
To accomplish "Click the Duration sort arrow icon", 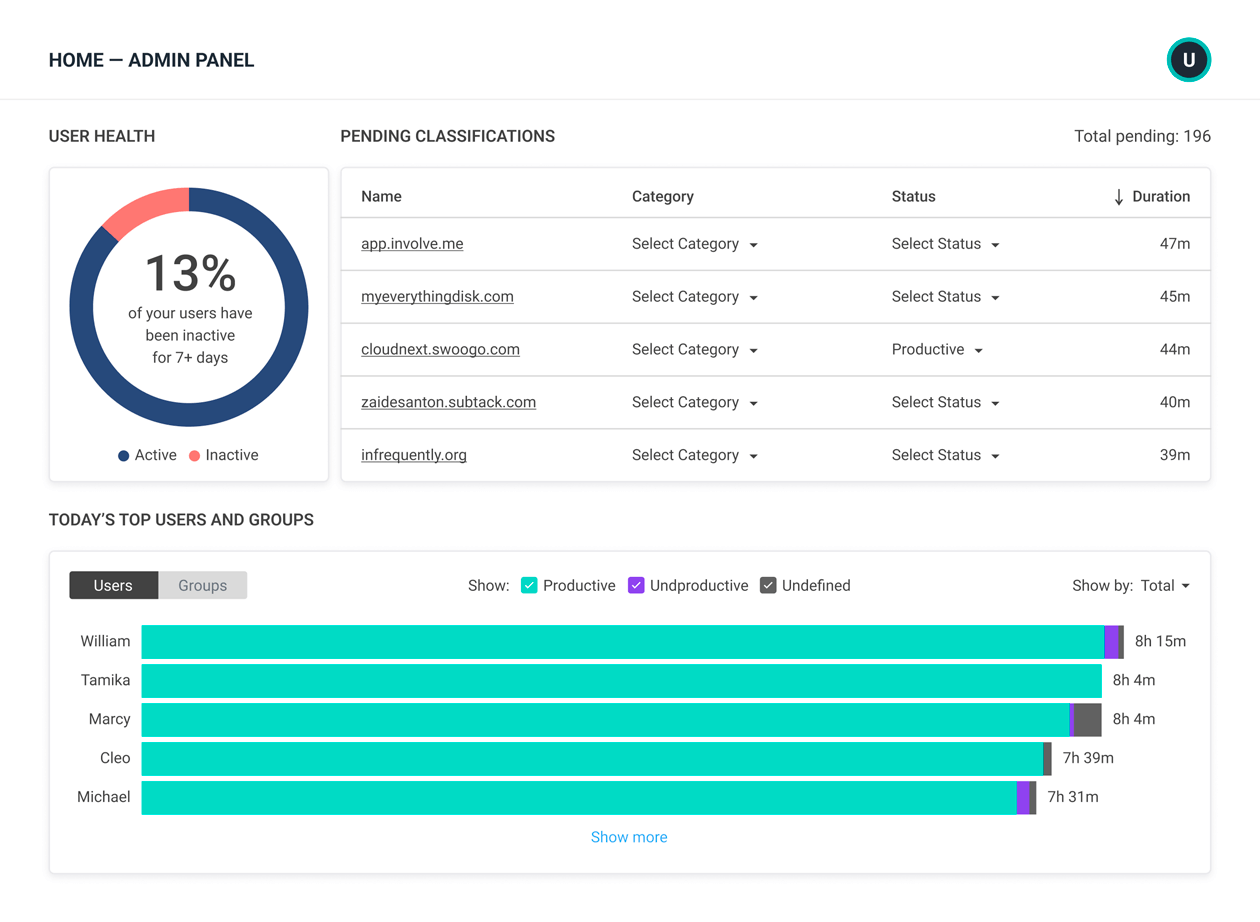I will 1118,197.
